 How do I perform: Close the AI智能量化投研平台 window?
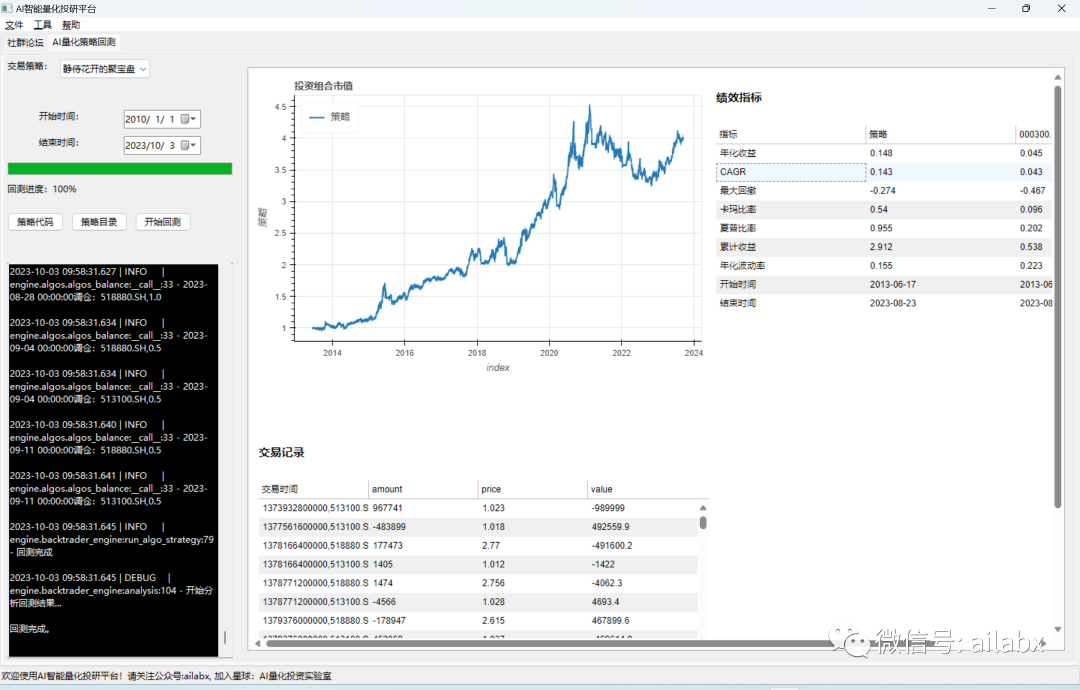[1061, 8]
